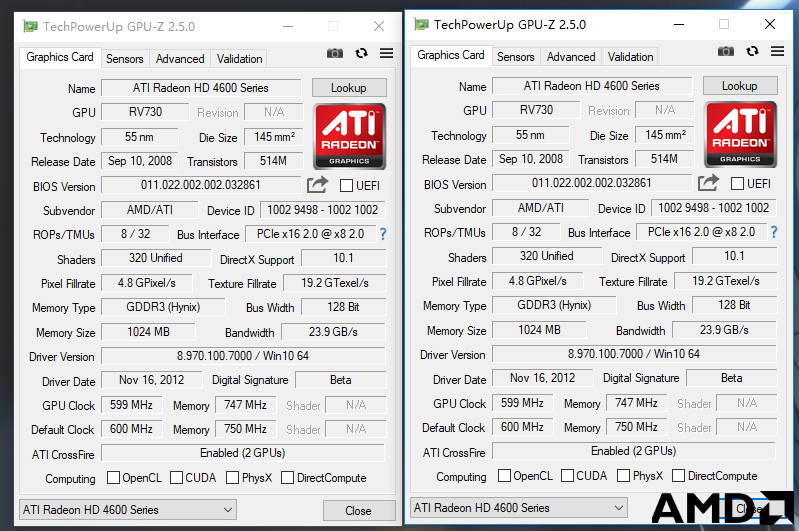
Task: Click the Memory Type field in right window
Action: click(554, 305)
